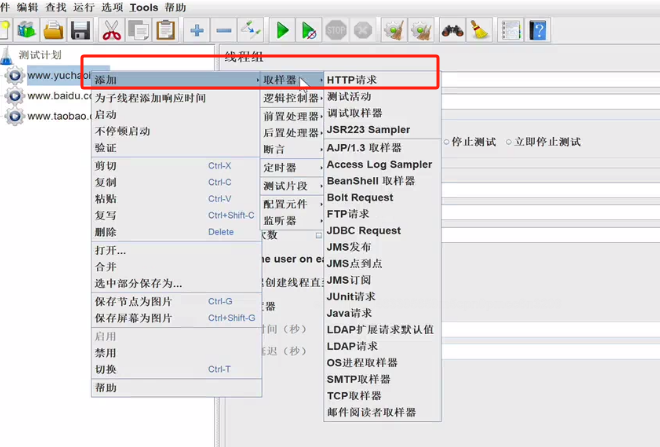
Task: Expand the 前置处理器 submenu
Action: [293, 116]
